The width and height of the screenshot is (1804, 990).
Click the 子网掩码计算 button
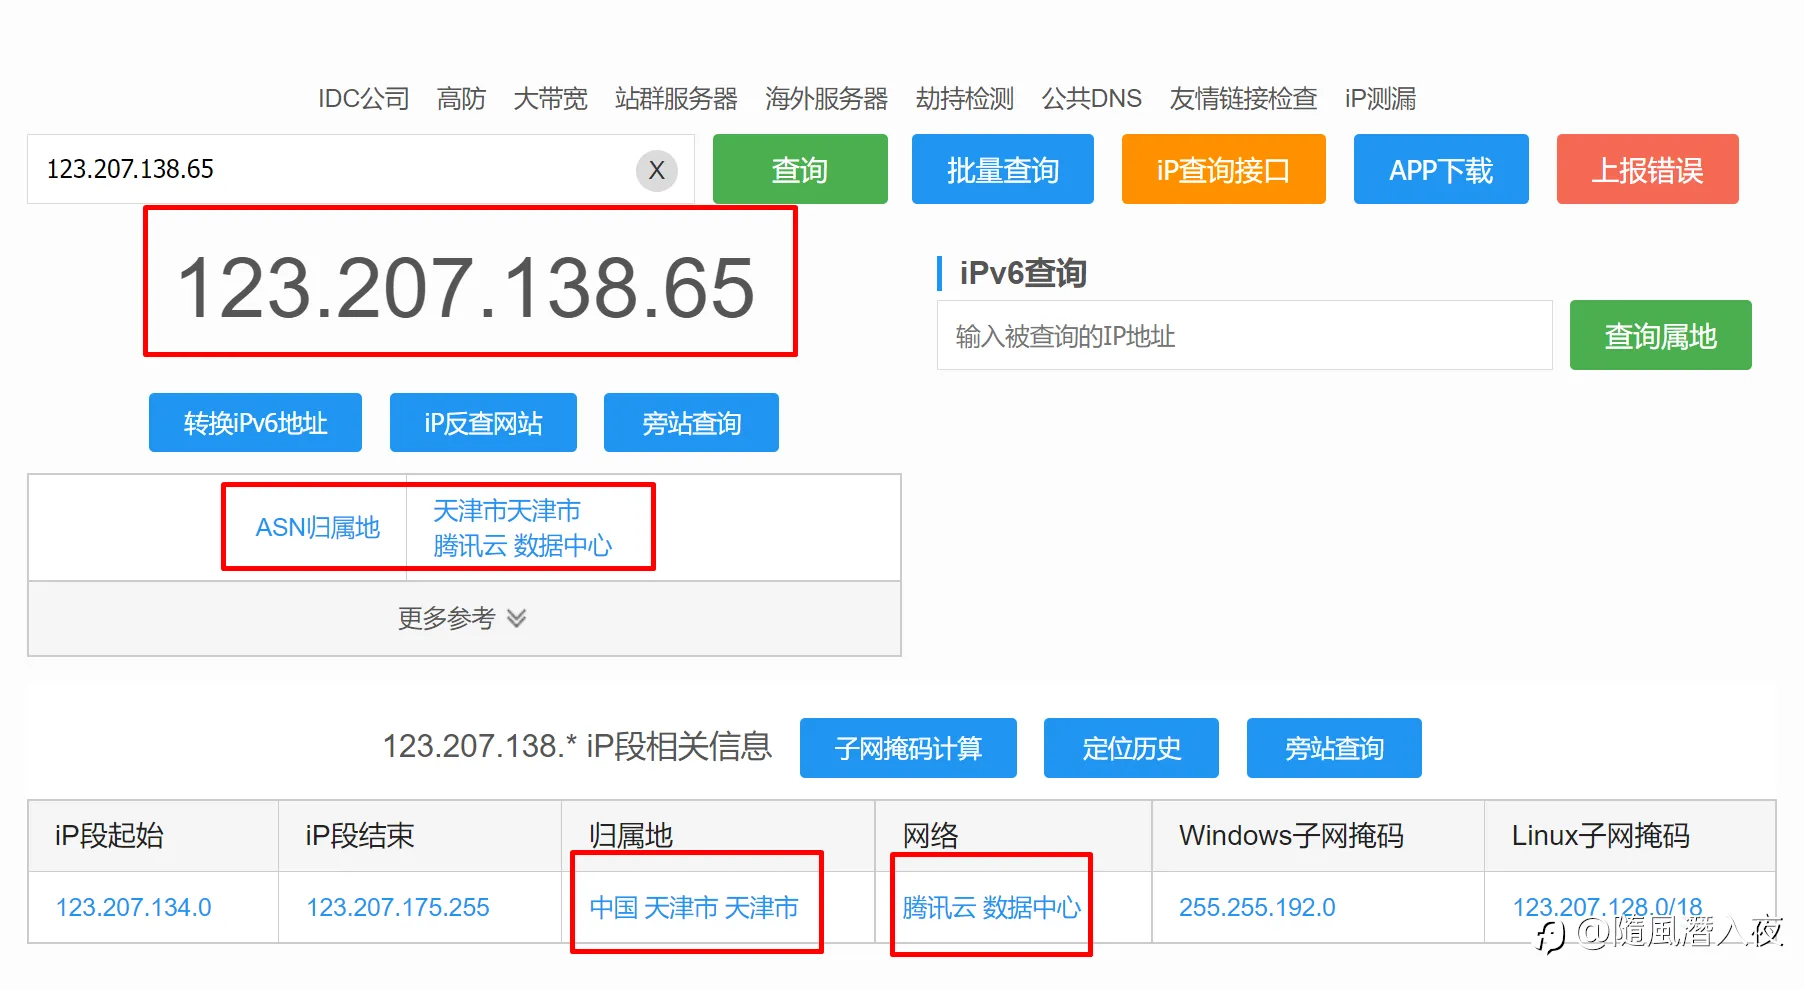point(908,748)
